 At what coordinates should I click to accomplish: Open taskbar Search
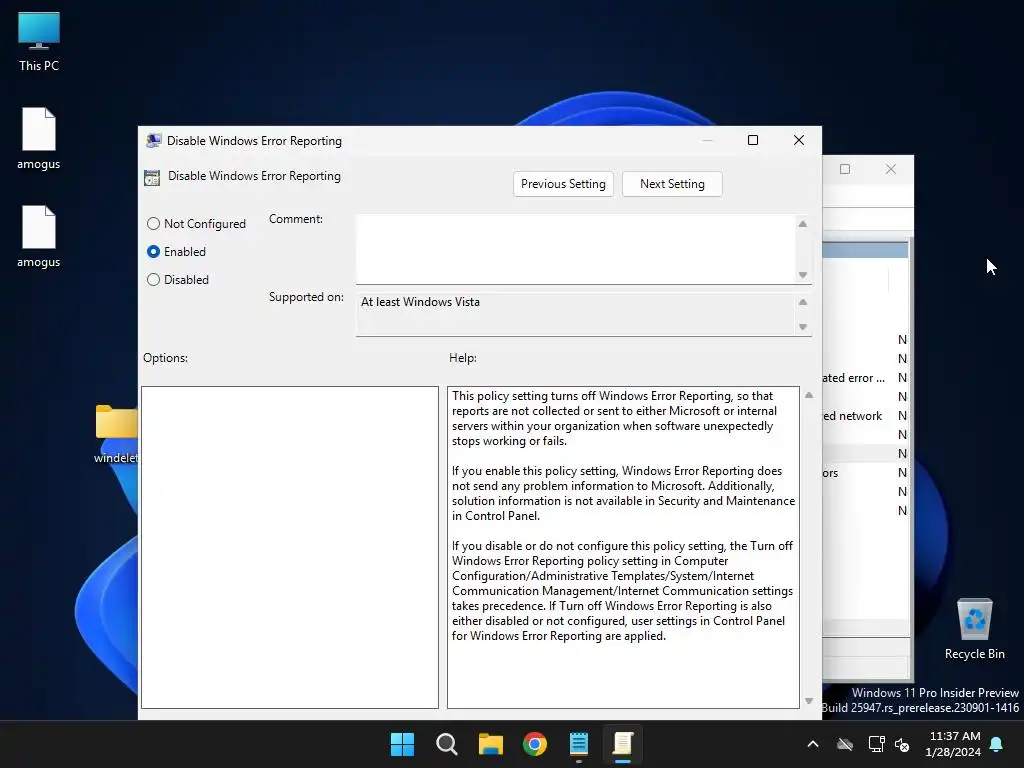click(447, 744)
